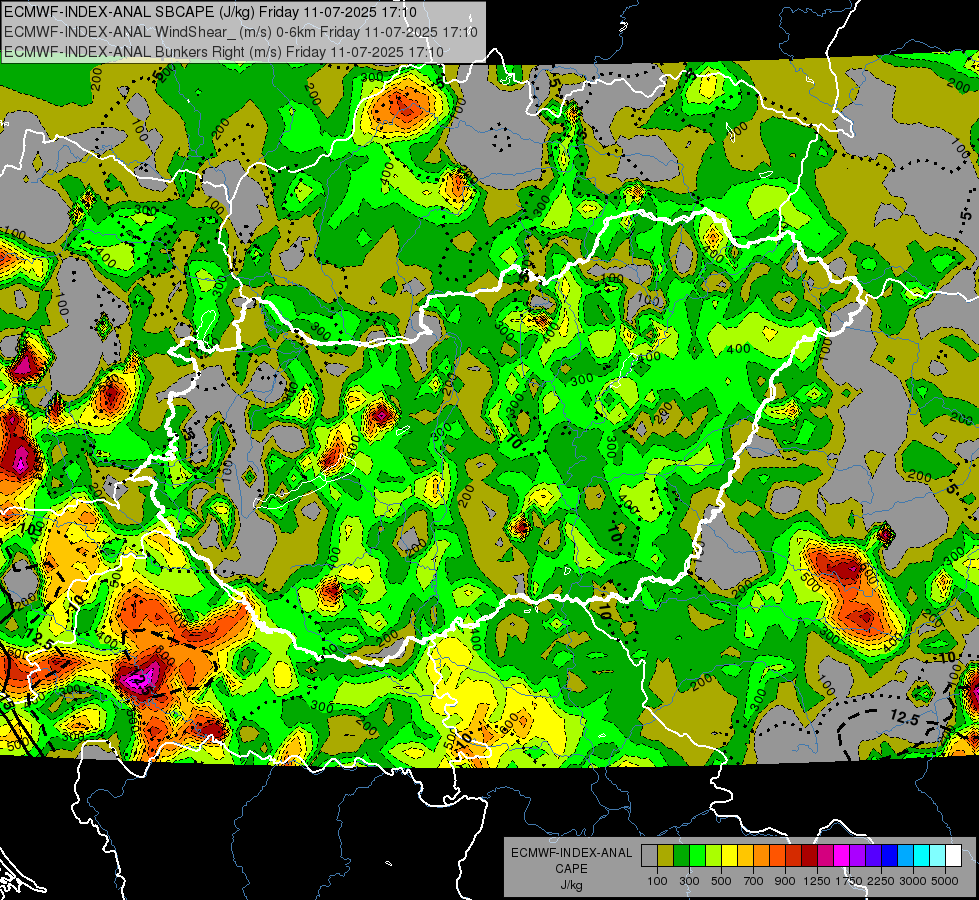
Task: Click the 1250 tick label on the legend
Action: click(817, 881)
